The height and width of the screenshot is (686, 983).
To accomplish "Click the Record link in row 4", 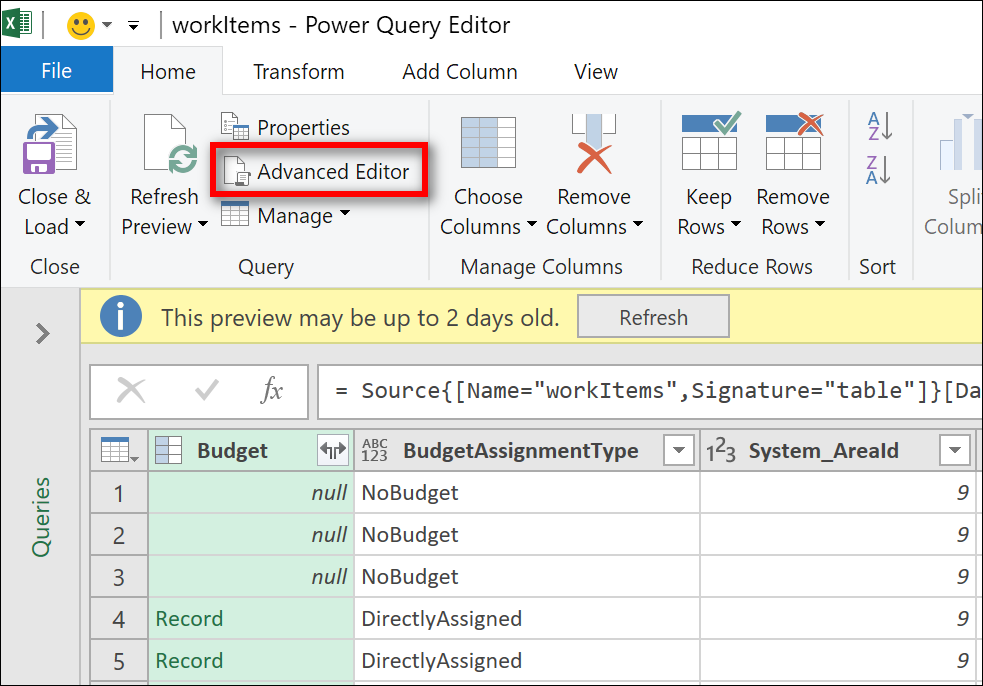I will point(189,619).
